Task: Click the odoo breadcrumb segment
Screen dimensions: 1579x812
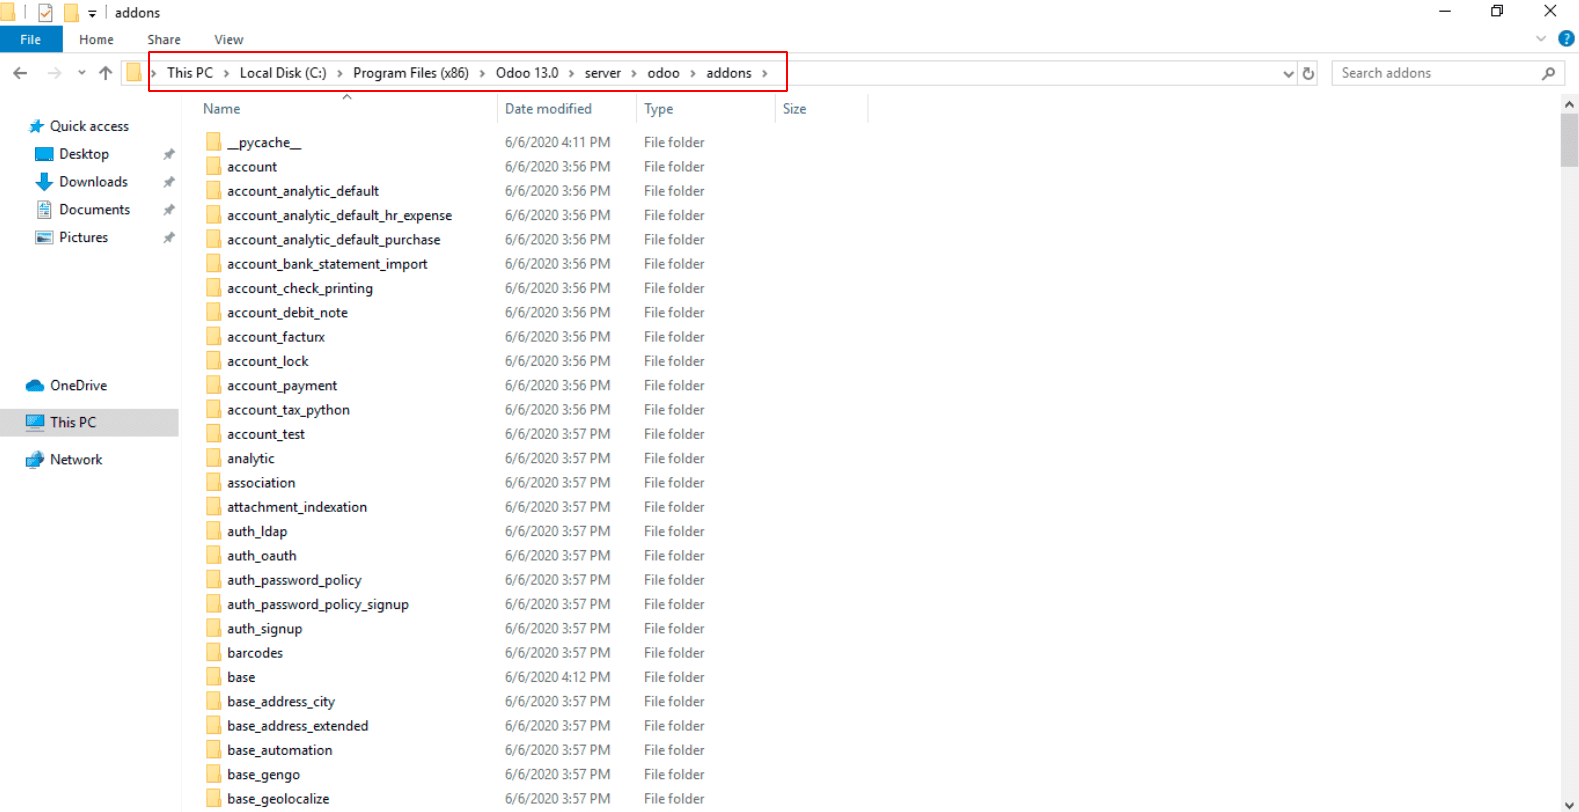Action: pos(663,73)
